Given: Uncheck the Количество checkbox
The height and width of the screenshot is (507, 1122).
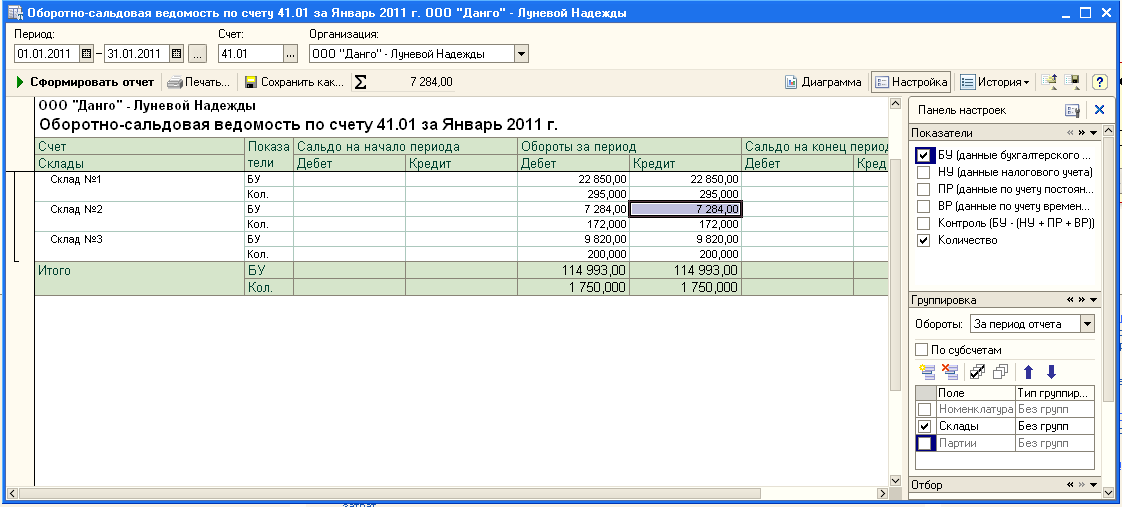Looking at the screenshot, I should pyautogui.click(x=924, y=240).
